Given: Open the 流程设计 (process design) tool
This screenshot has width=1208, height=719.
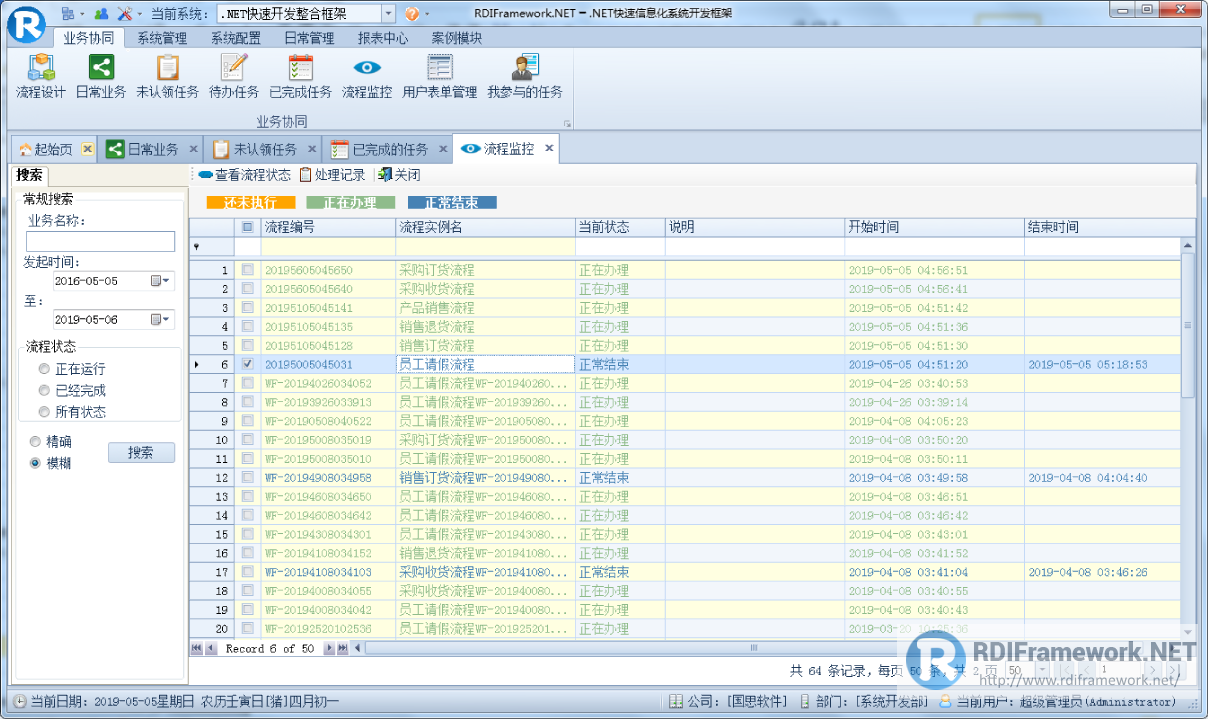Looking at the screenshot, I should (41, 77).
